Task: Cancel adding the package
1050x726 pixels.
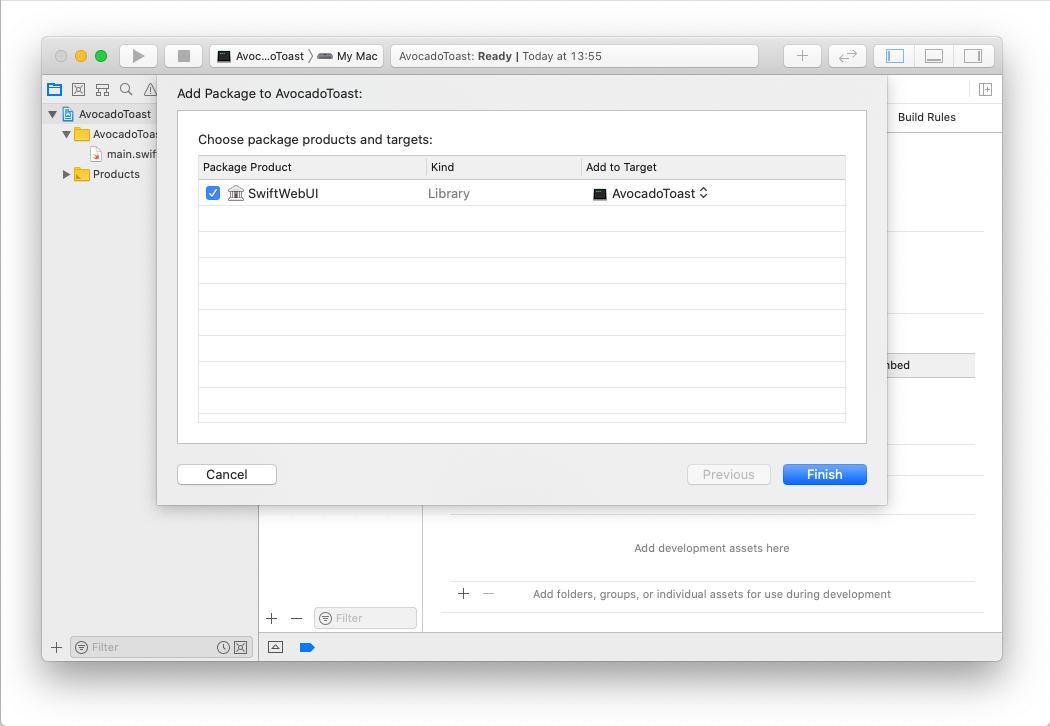Action: (227, 474)
